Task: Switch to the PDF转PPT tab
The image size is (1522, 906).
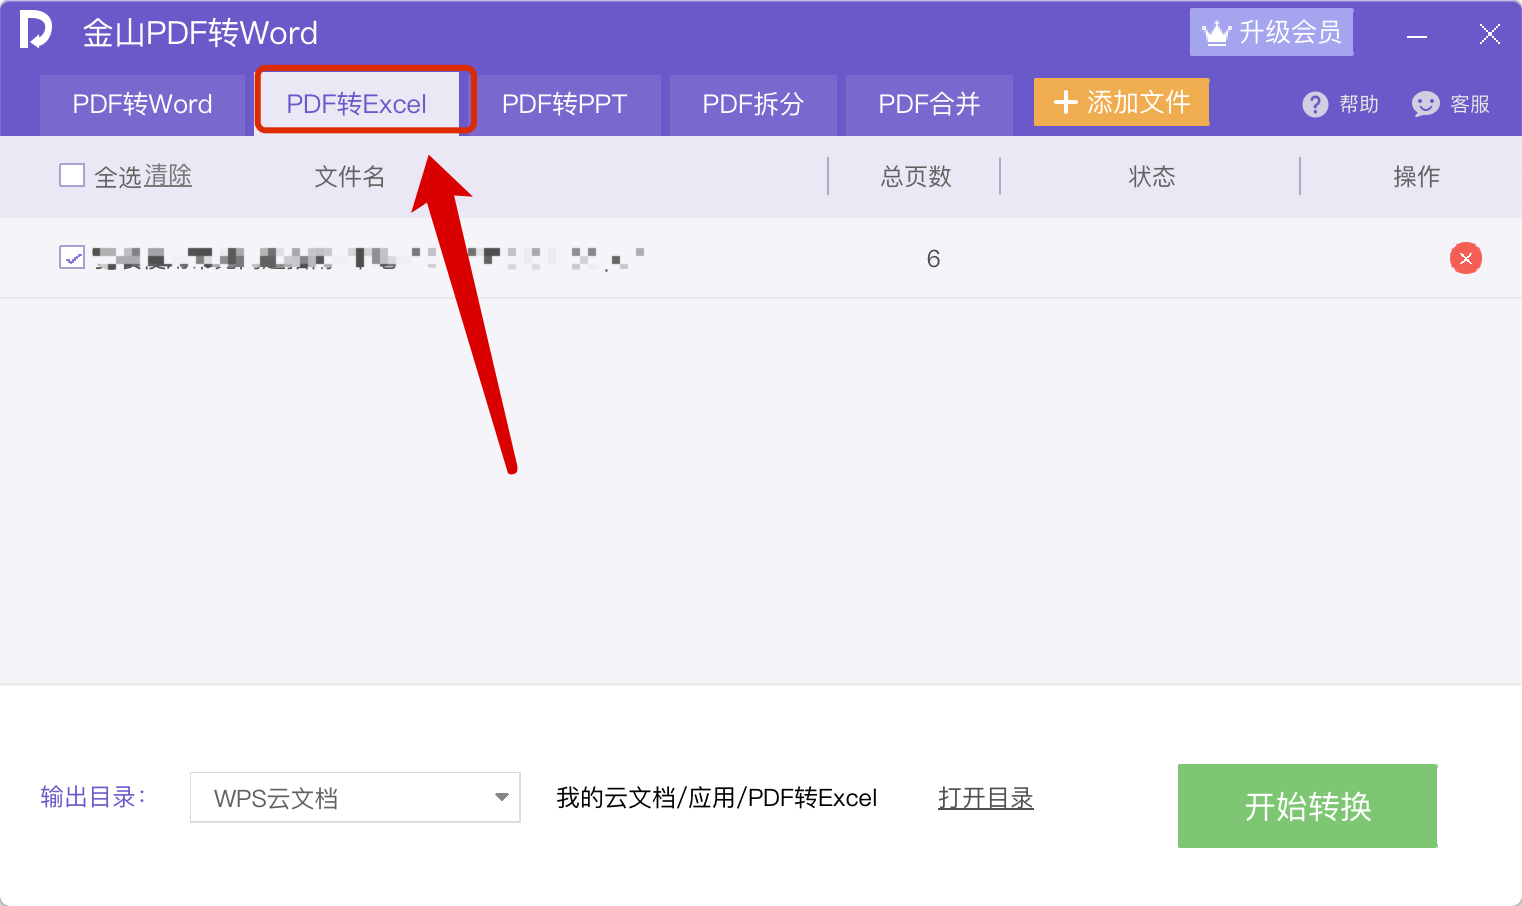Action: 564,105
